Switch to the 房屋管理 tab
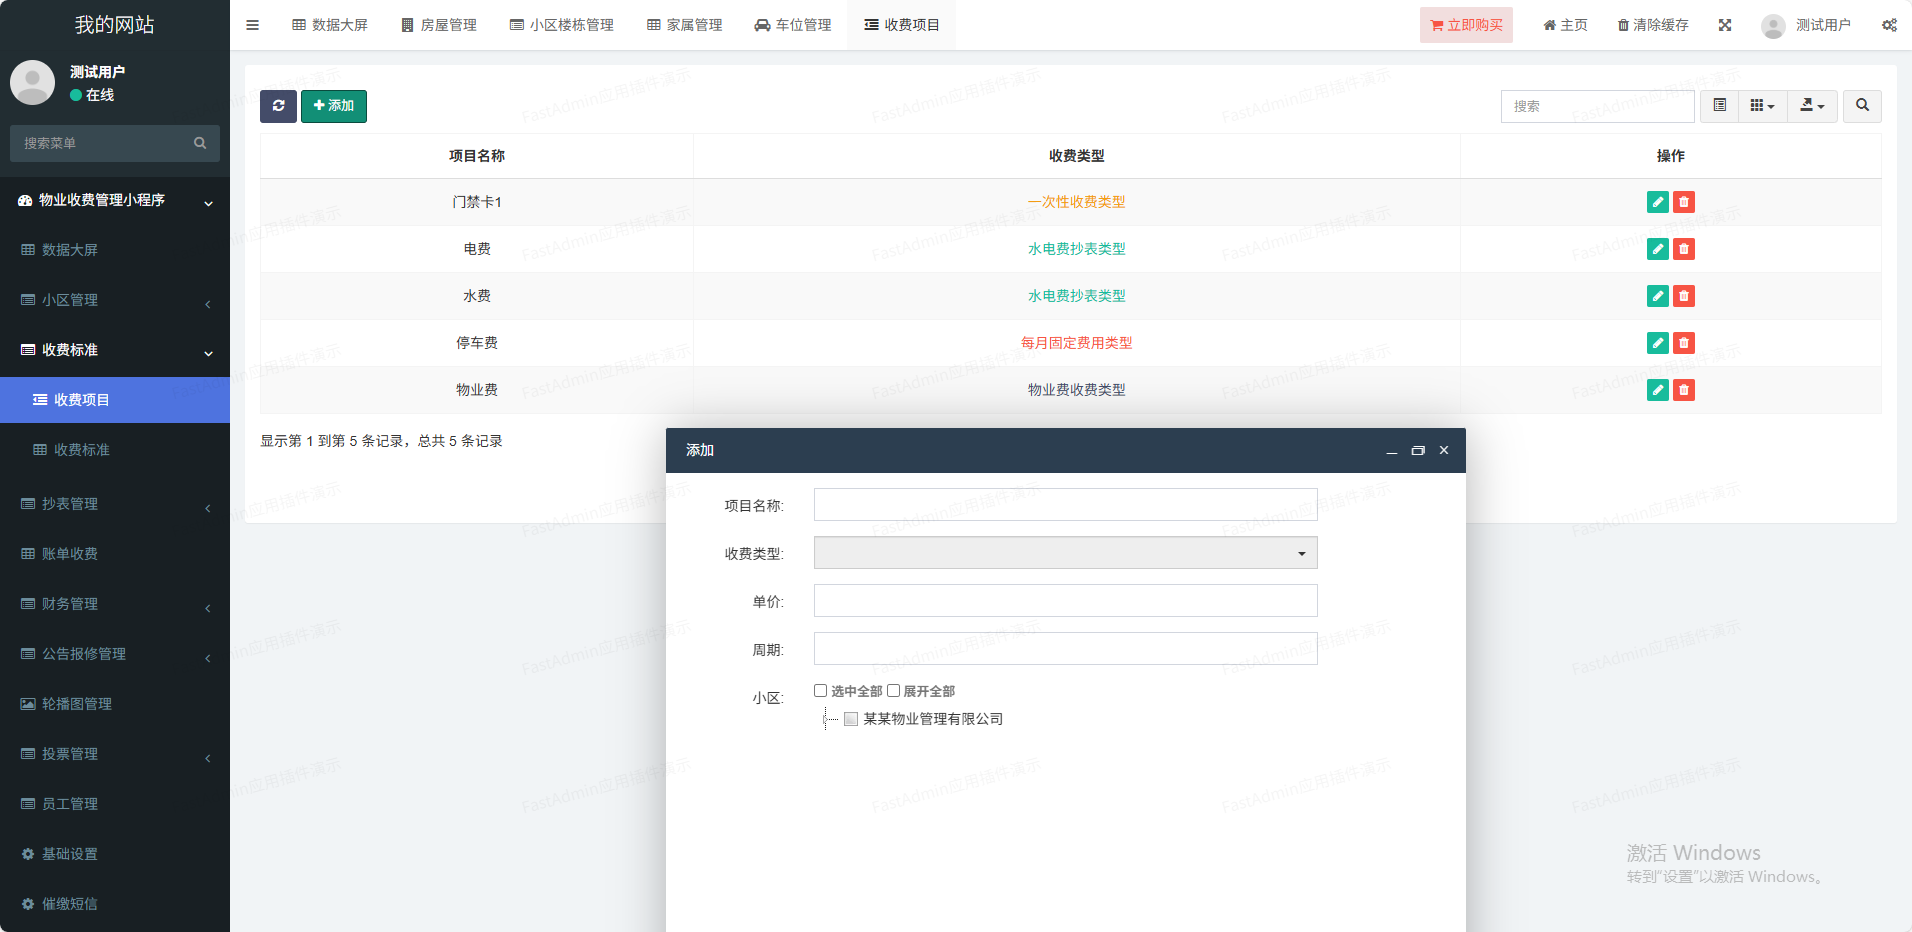Screen dimensions: 1912x932 tap(438, 25)
